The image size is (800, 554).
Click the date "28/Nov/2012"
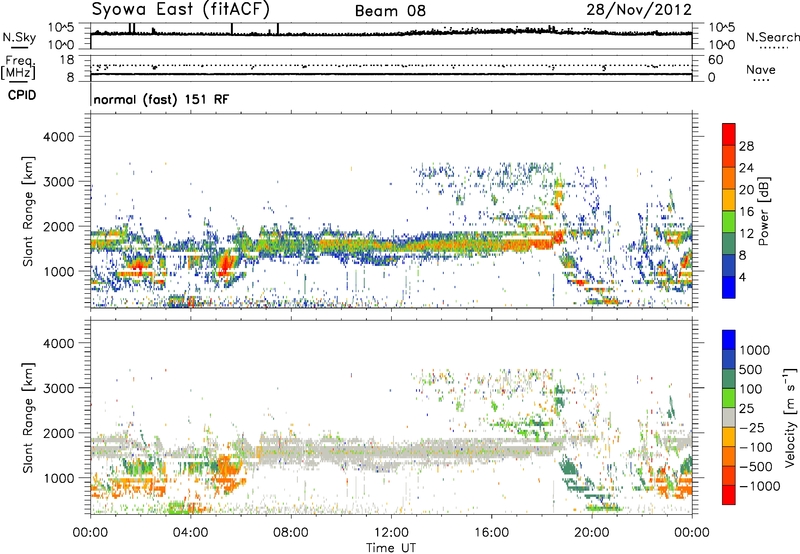click(639, 10)
